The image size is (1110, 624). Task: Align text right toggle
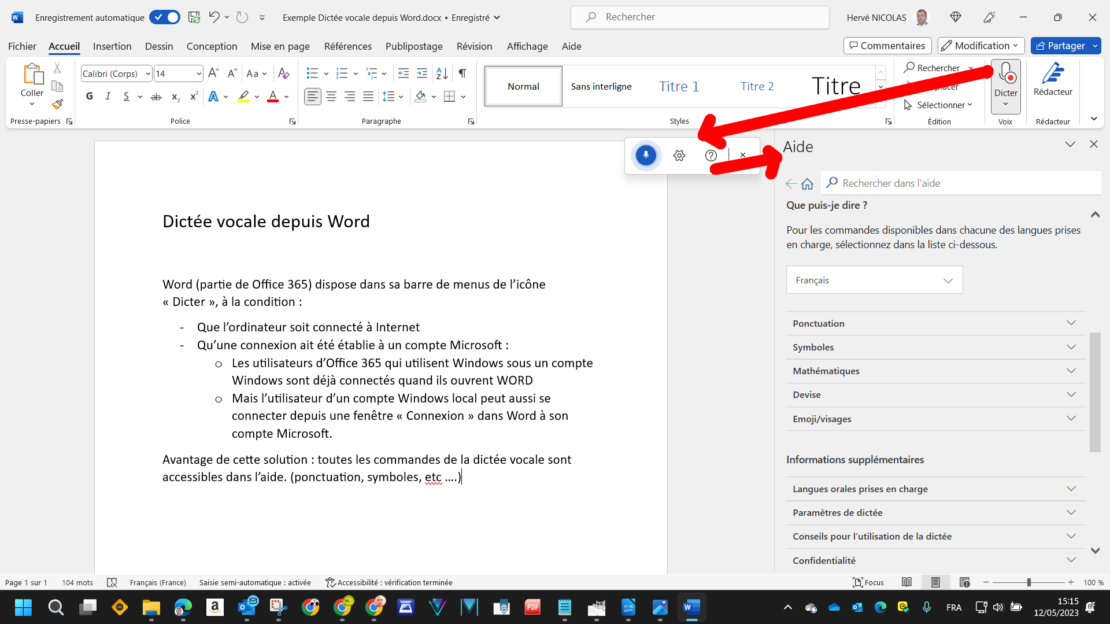(350, 96)
